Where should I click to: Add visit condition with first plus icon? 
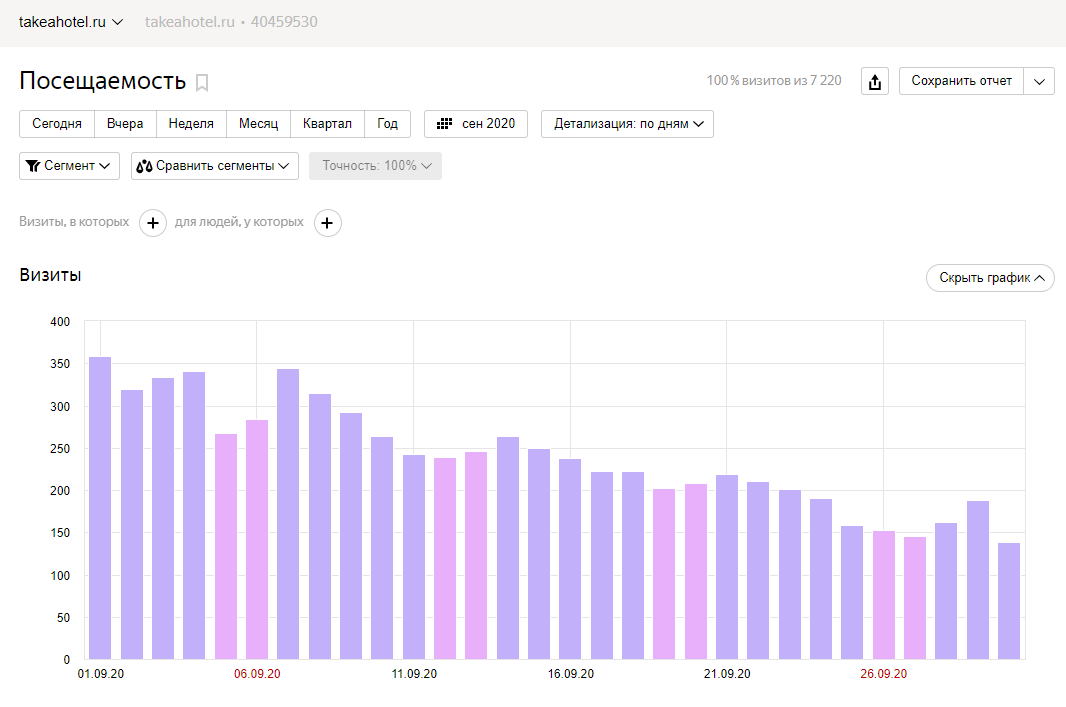(152, 223)
